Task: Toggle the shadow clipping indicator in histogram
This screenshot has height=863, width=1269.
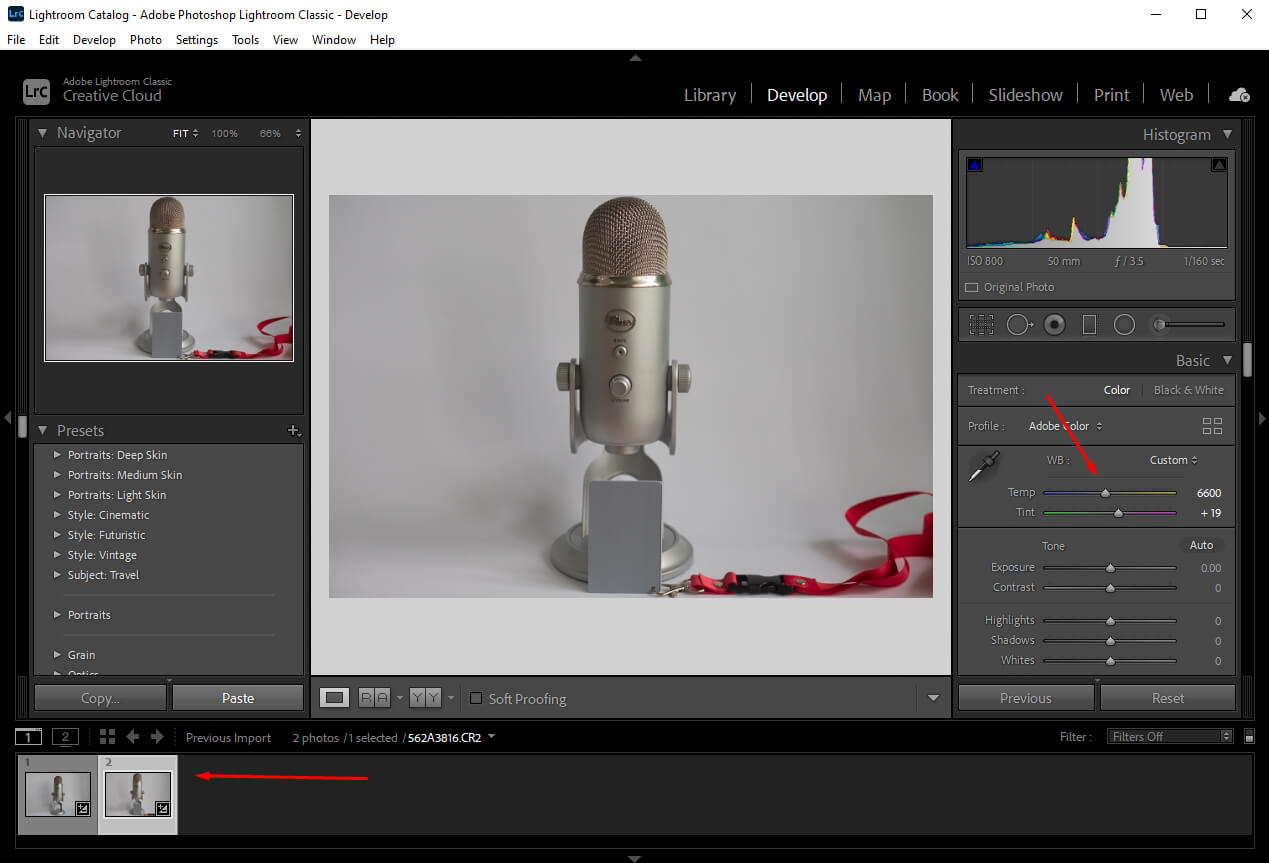Action: coord(975,165)
